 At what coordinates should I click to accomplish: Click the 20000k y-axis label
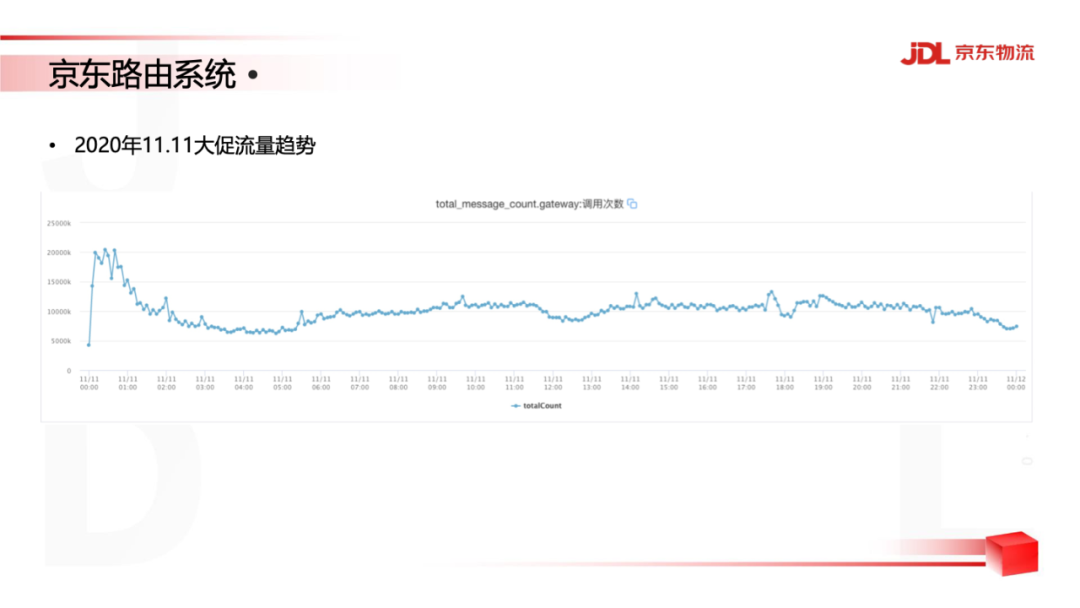[59, 253]
